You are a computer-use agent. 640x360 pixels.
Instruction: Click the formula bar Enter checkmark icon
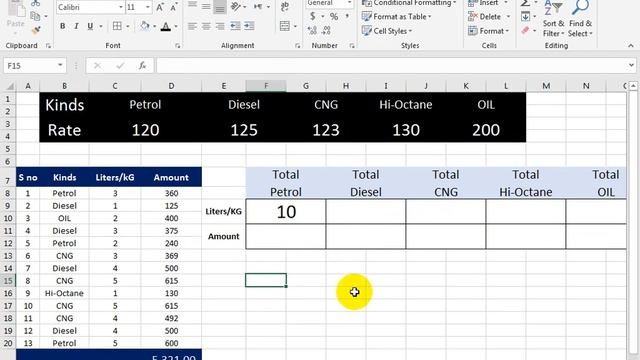coord(120,66)
